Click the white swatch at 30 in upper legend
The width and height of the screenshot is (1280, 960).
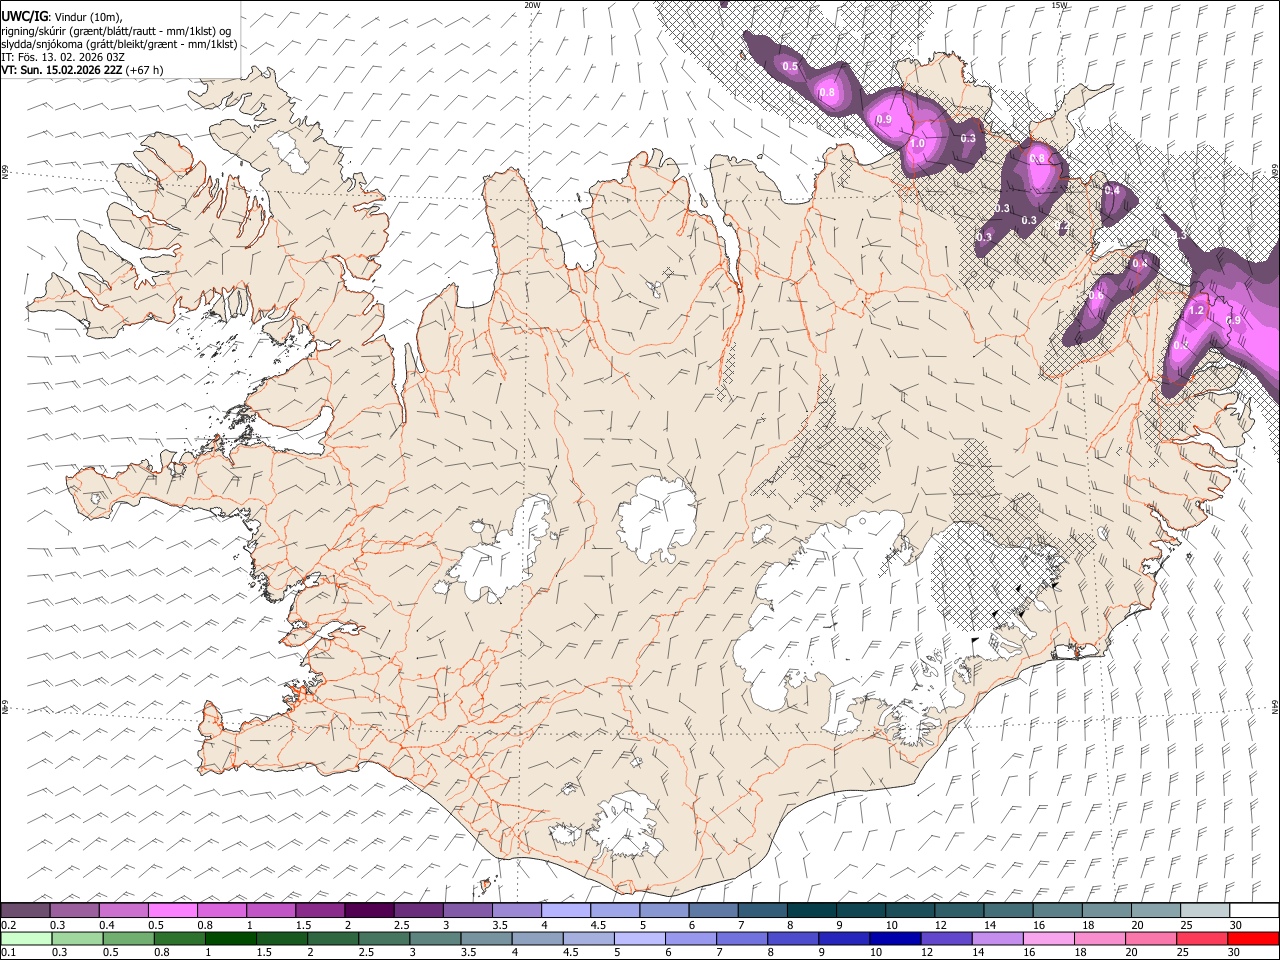(x=1254, y=911)
